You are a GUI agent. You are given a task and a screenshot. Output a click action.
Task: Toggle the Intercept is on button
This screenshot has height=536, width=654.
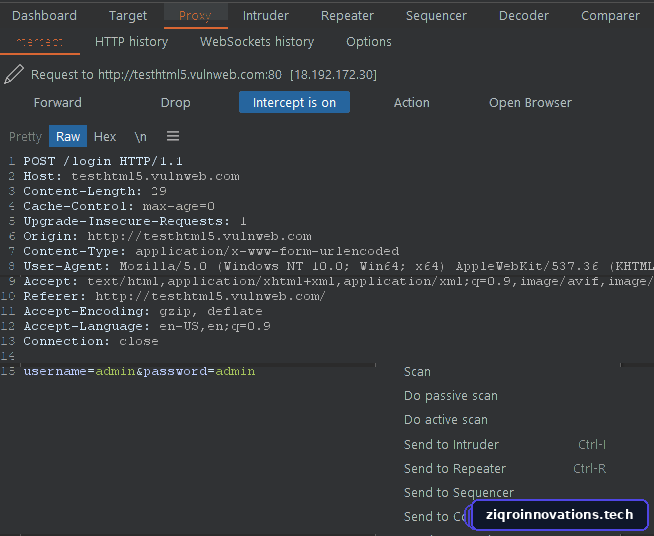tap(294, 102)
